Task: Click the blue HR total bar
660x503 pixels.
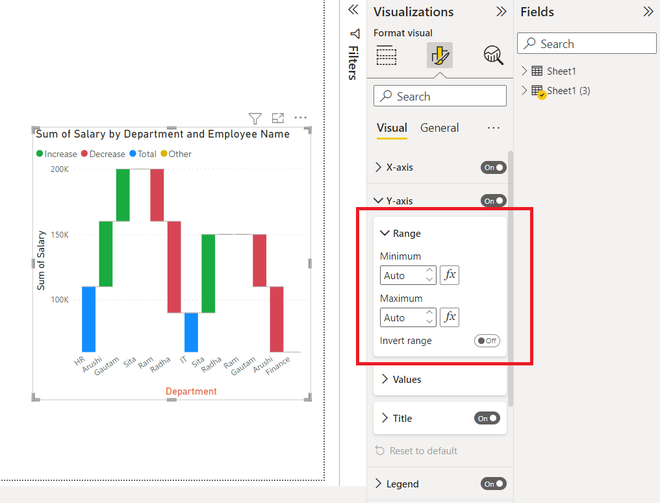Action: (x=88, y=319)
